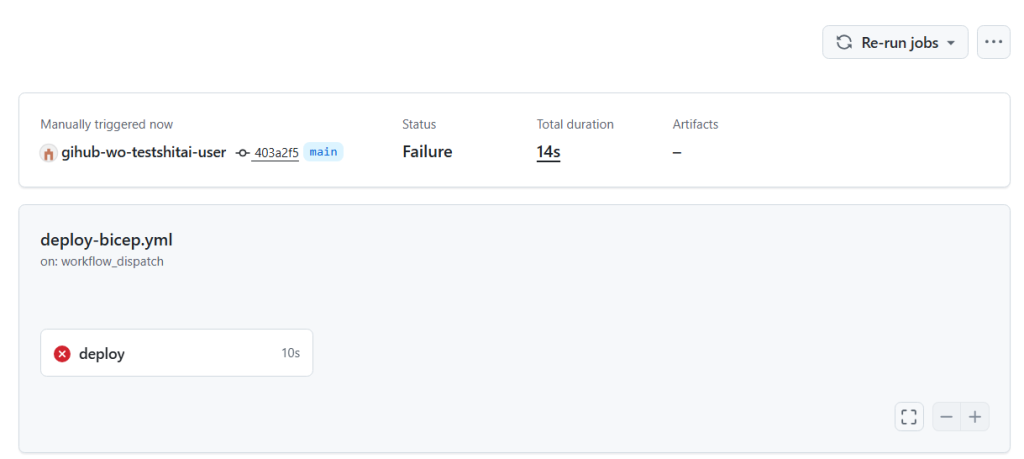Open commit 403a2f5 link

click(x=276, y=153)
